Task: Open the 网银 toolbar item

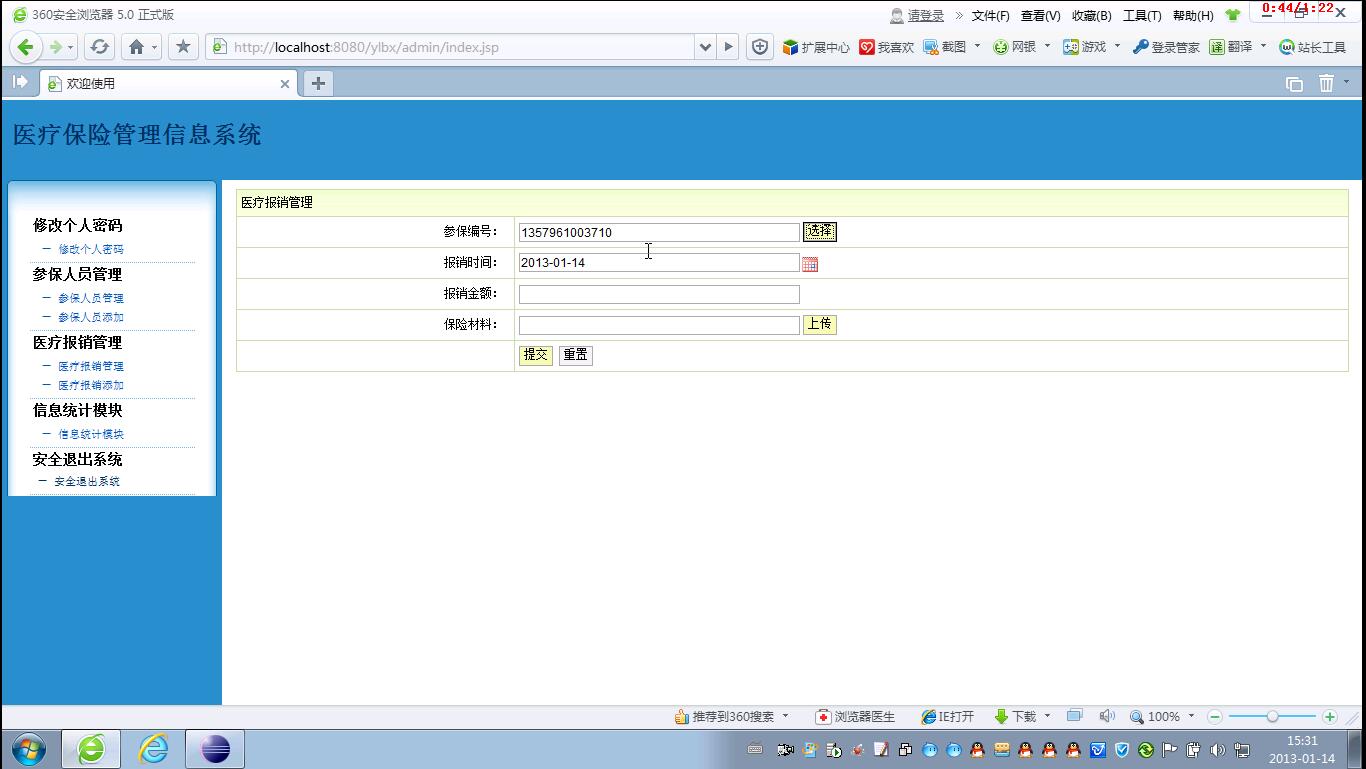Action: click(x=1015, y=47)
